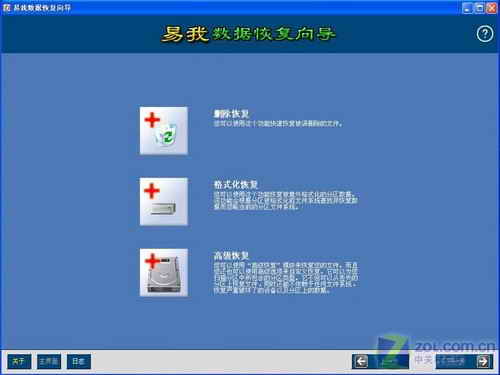The image size is (500, 375).
Task: Open the 高级恢复 hard disk icon
Action: tap(164, 272)
